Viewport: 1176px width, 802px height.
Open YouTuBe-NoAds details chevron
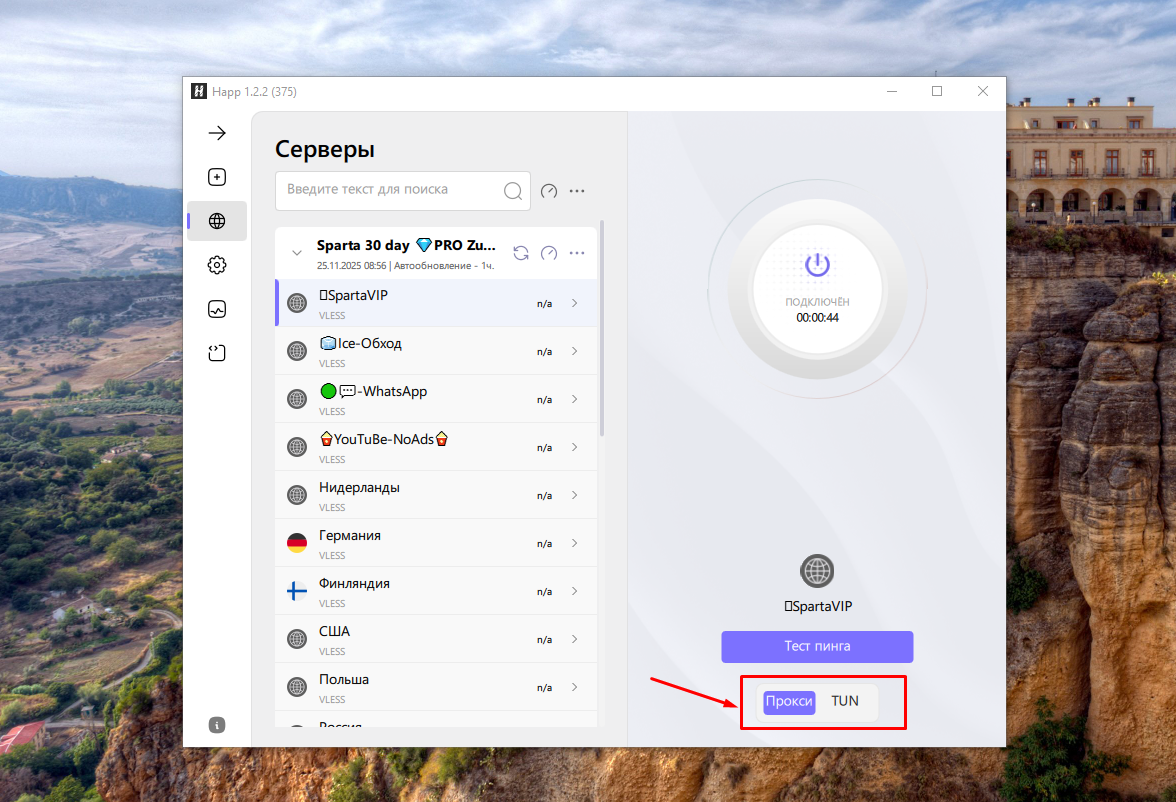point(574,447)
